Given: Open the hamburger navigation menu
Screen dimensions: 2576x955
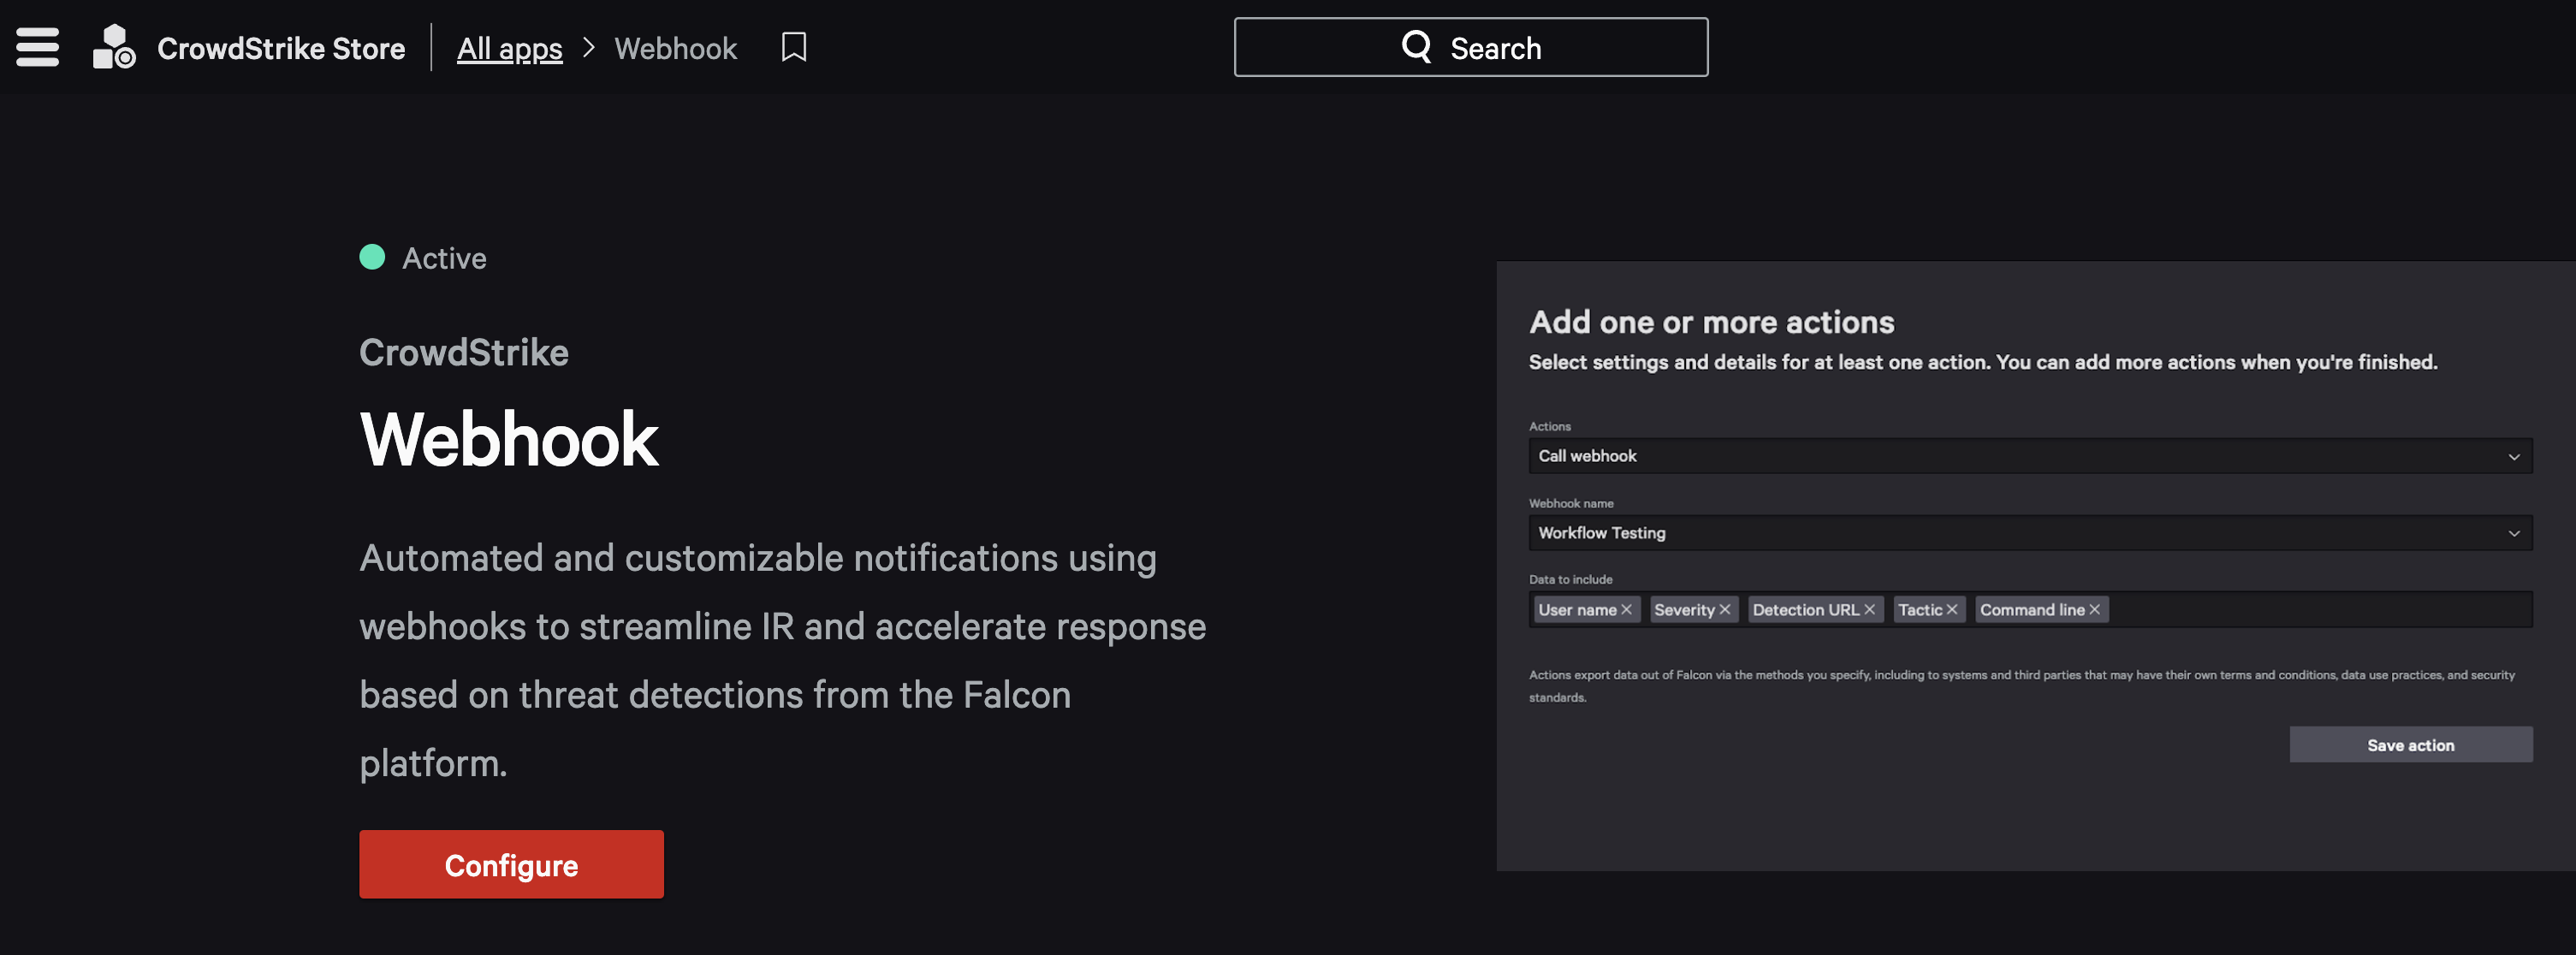Looking at the screenshot, I should (x=37, y=47).
